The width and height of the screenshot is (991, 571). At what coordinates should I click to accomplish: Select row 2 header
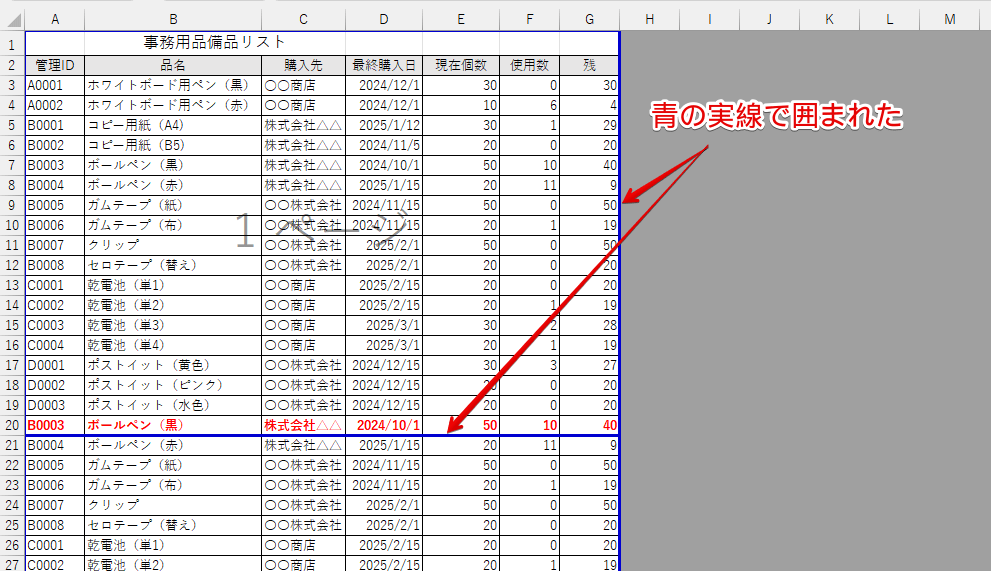(x=12, y=65)
